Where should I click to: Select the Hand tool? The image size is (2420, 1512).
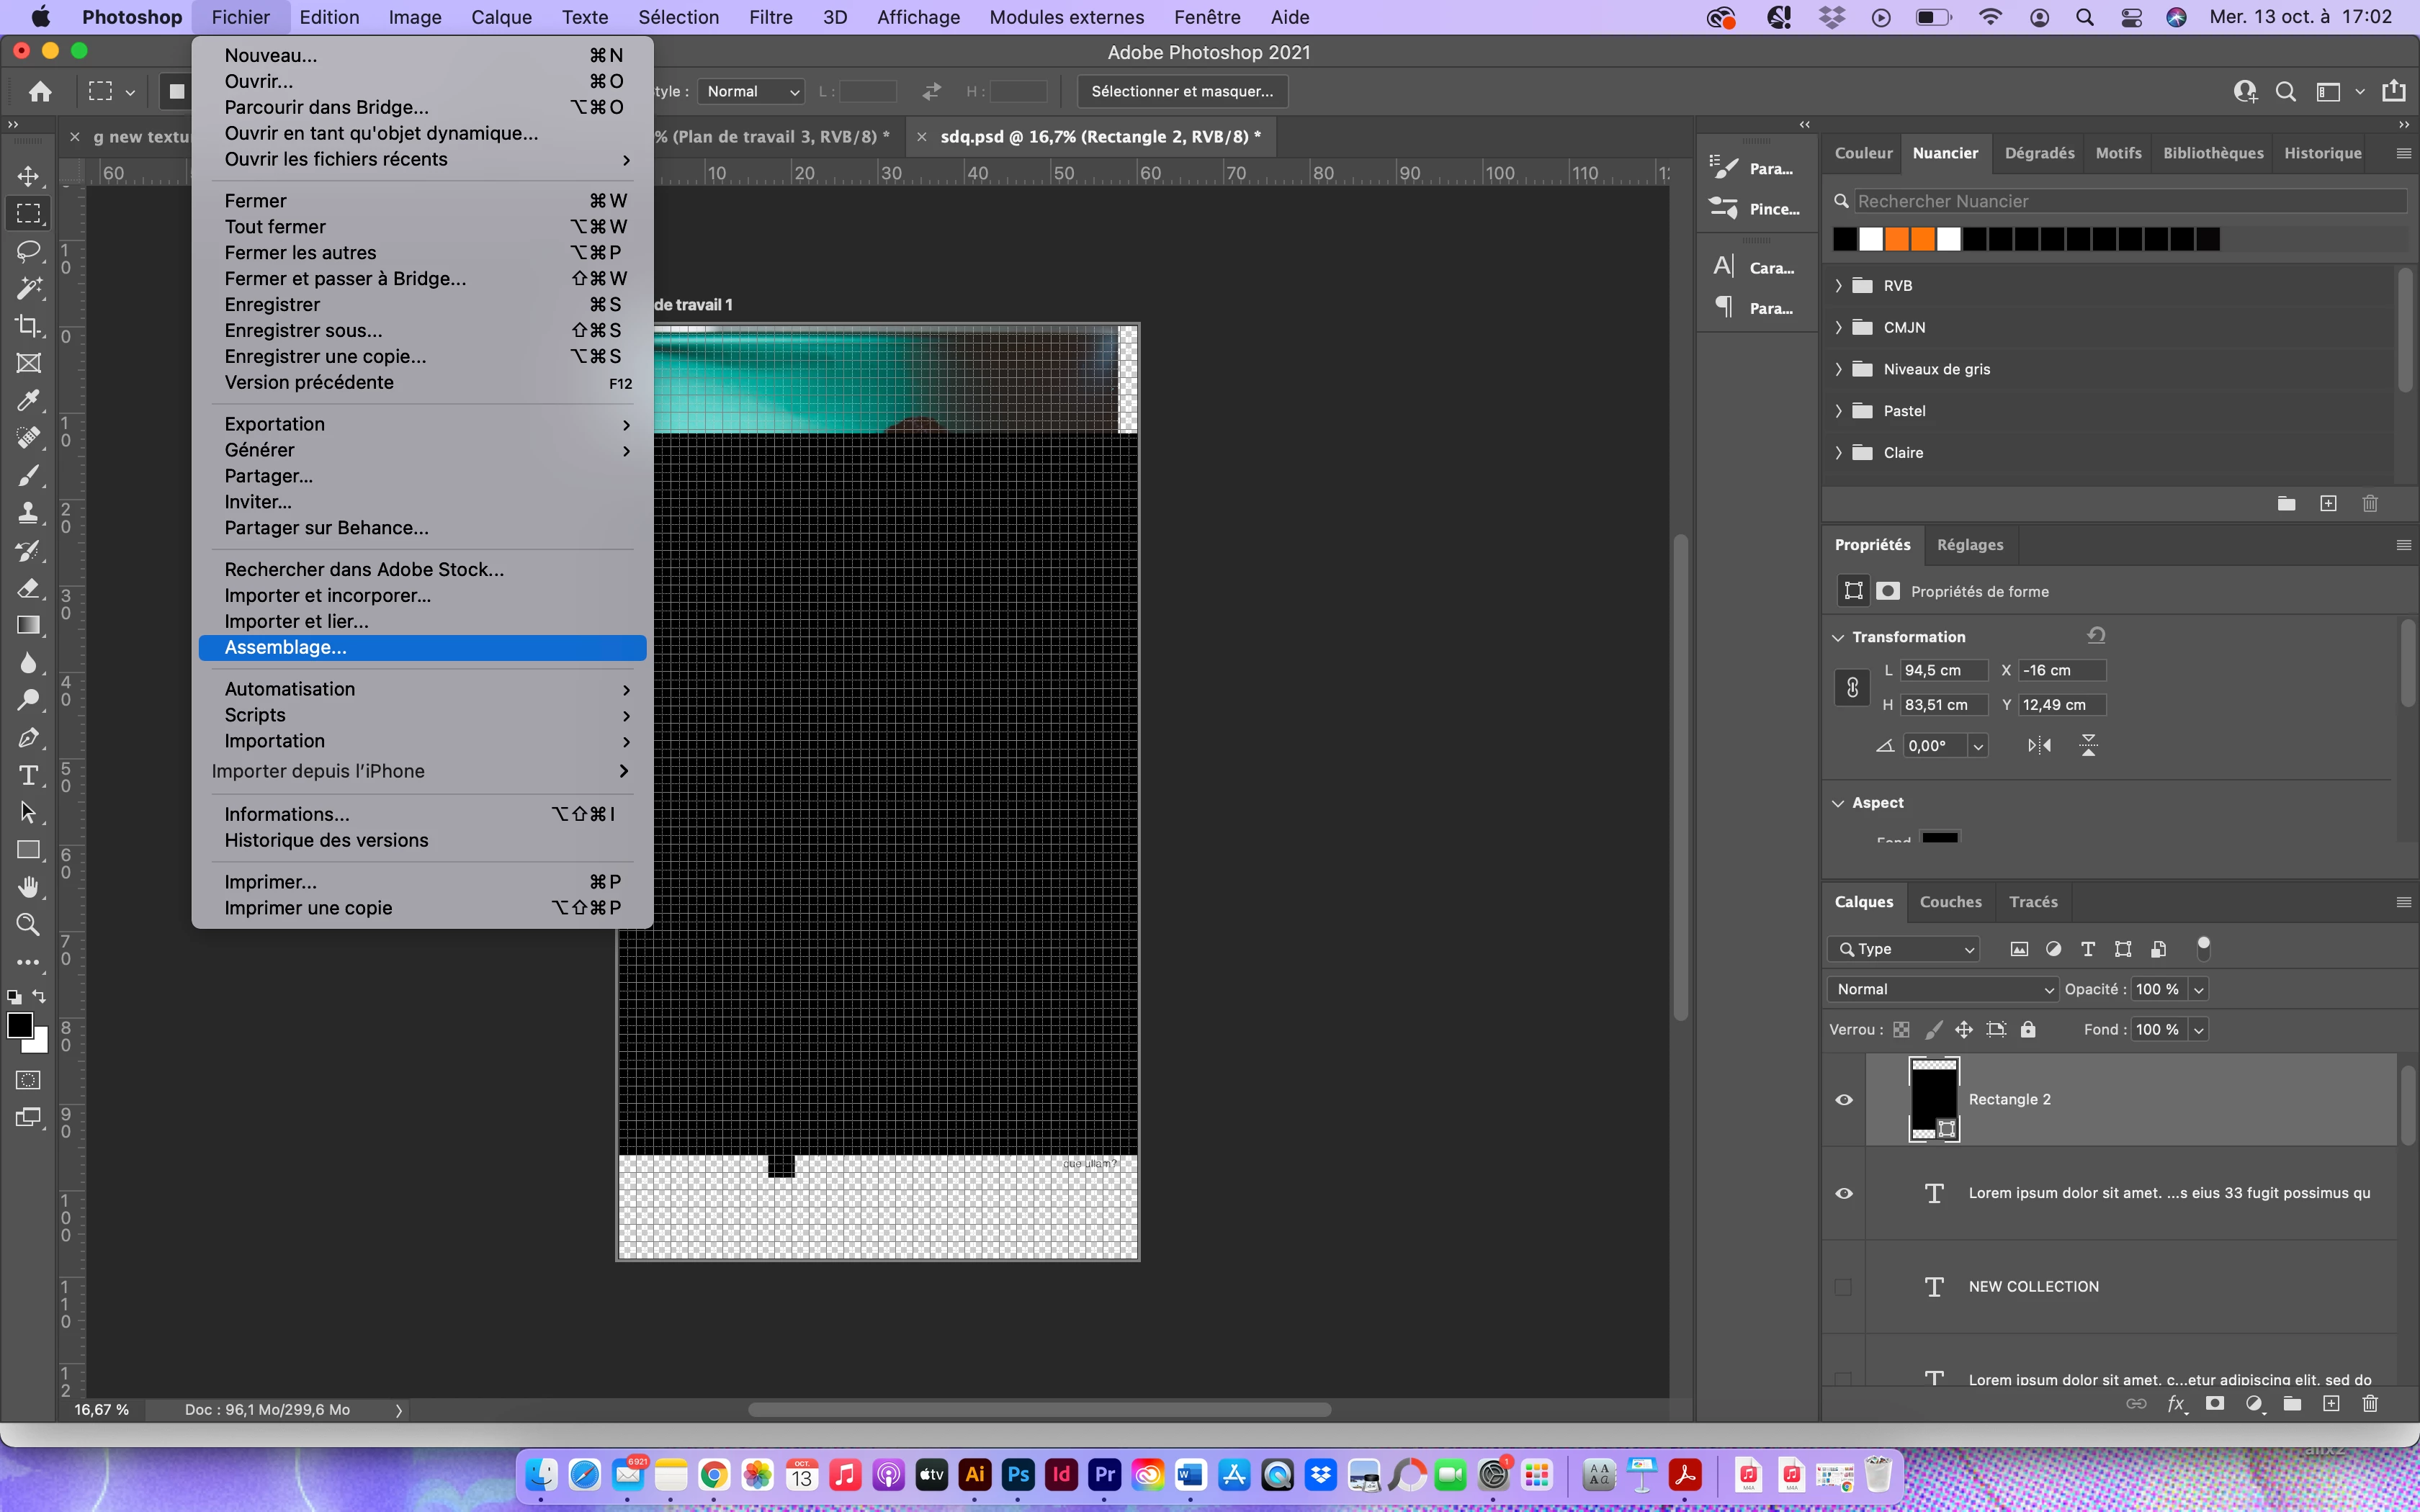point(28,887)
